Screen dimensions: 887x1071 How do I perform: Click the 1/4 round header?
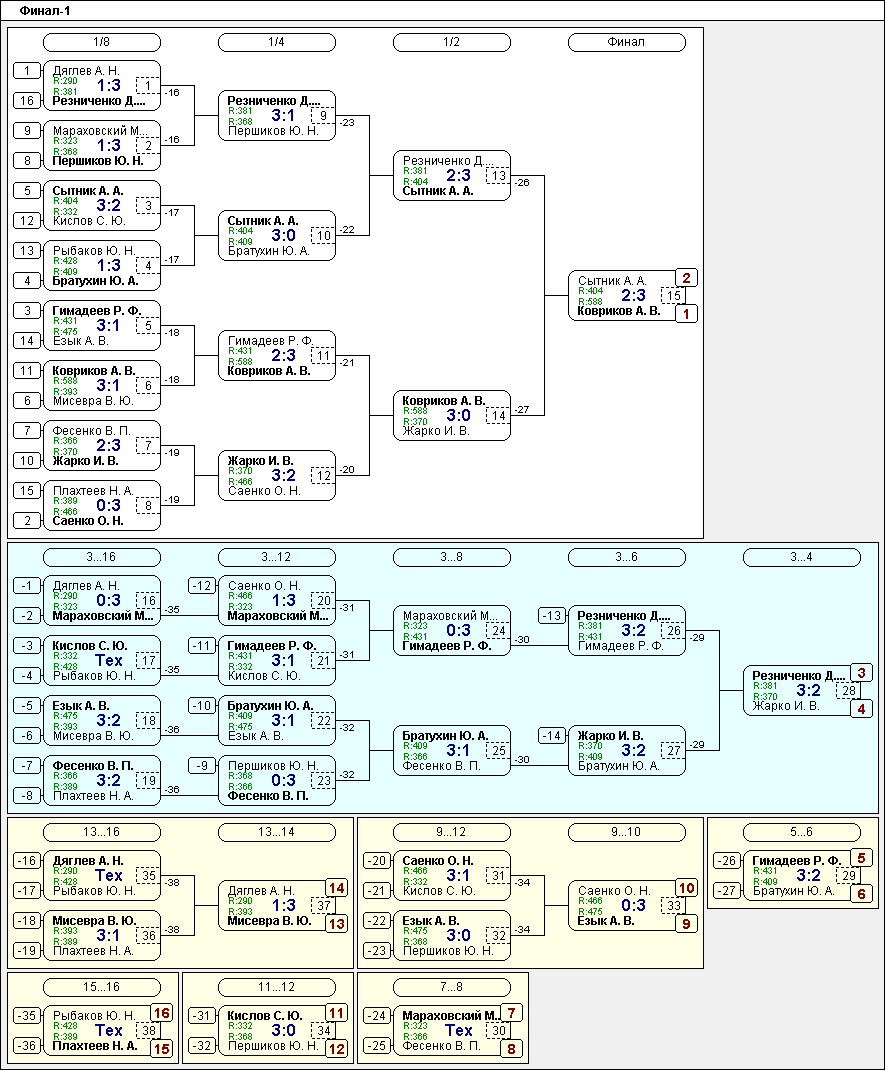[277, 42]
